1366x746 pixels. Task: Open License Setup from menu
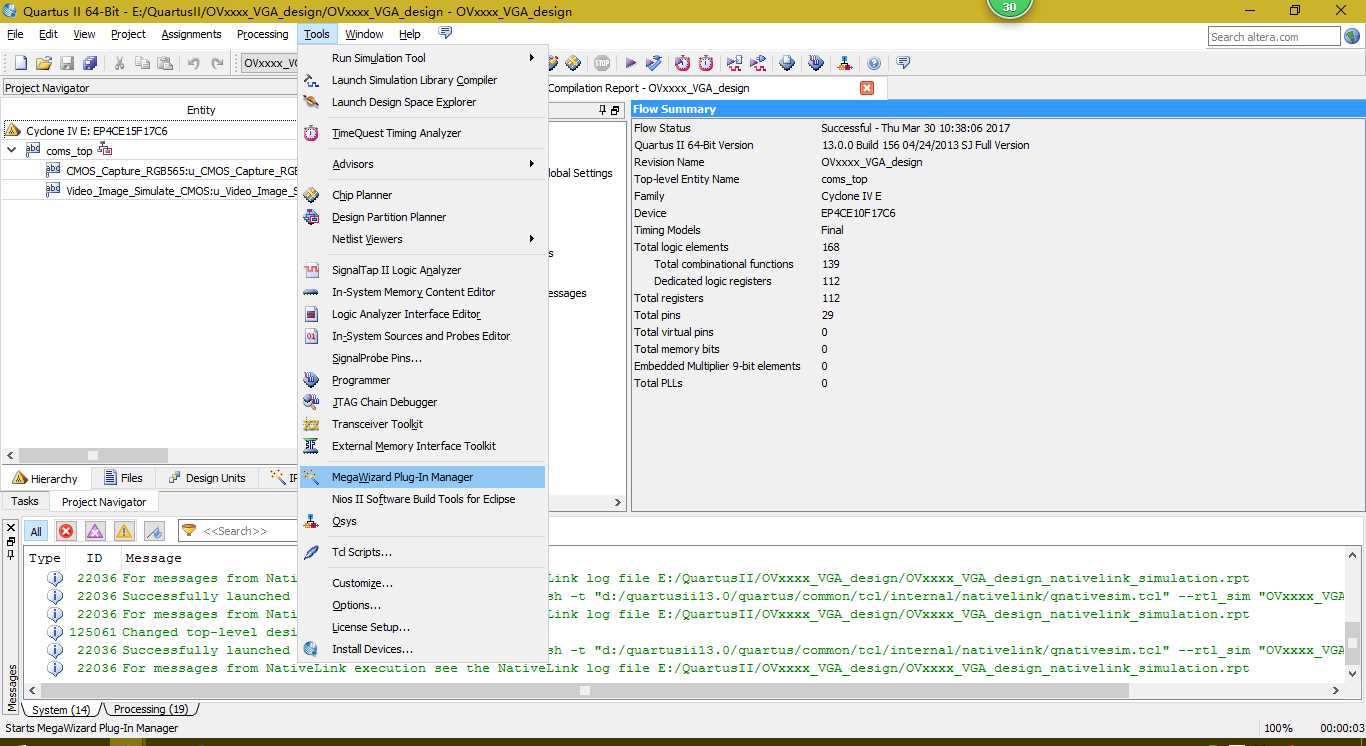tap(423, 627)
